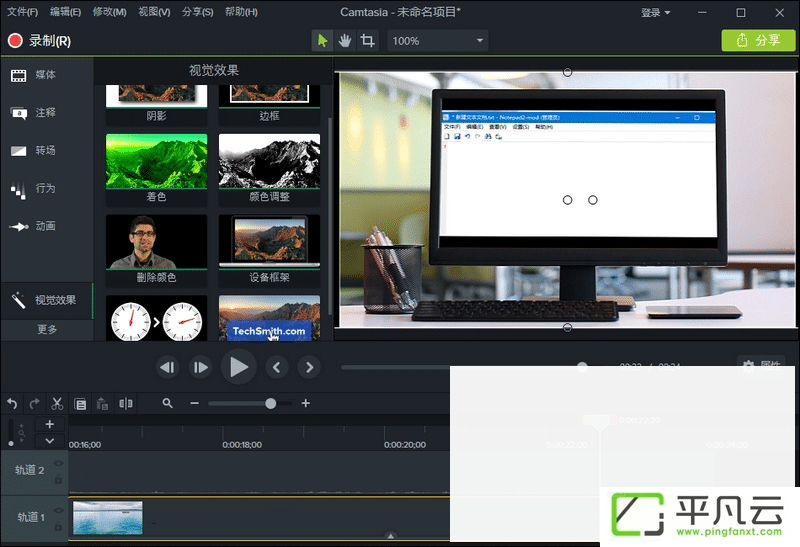Select the Clip Speed clocks effect thumbnail
The width and height of the screenshot is (800, 547).
157,318
